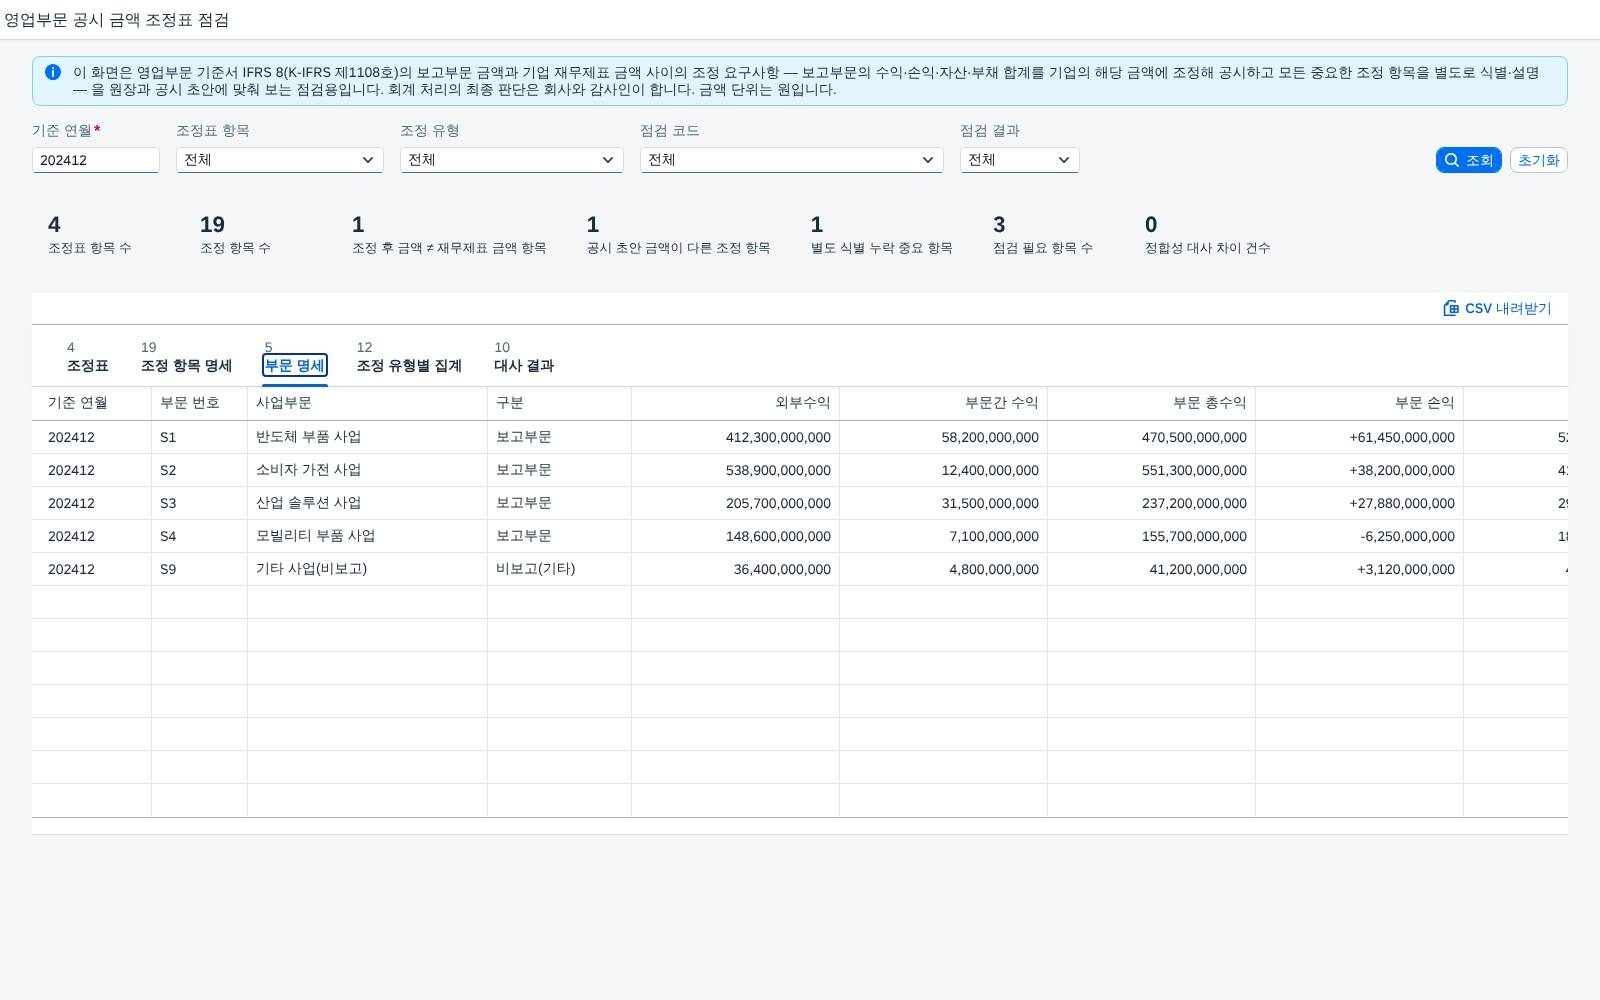Viewport: 1600px width, 1000px height.
Task: Click the 별도 식별 누락 중요 항목 KPI
Action: click(x=881, y=235)
